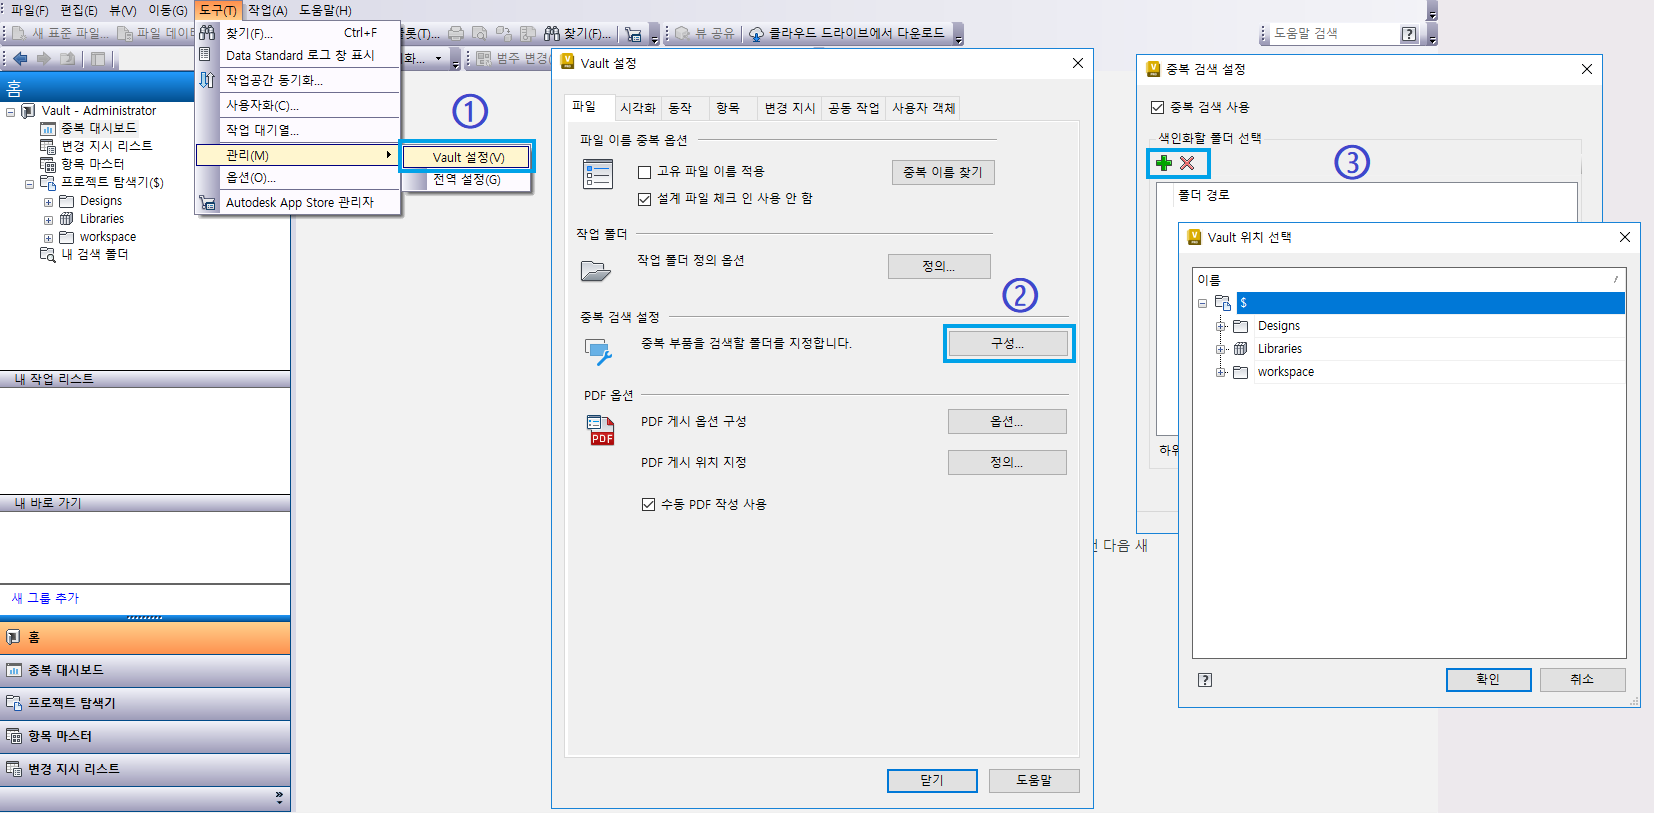
Task: Select Autodesk App Store 관리자 menu entry
Action: tap(298, 202)
